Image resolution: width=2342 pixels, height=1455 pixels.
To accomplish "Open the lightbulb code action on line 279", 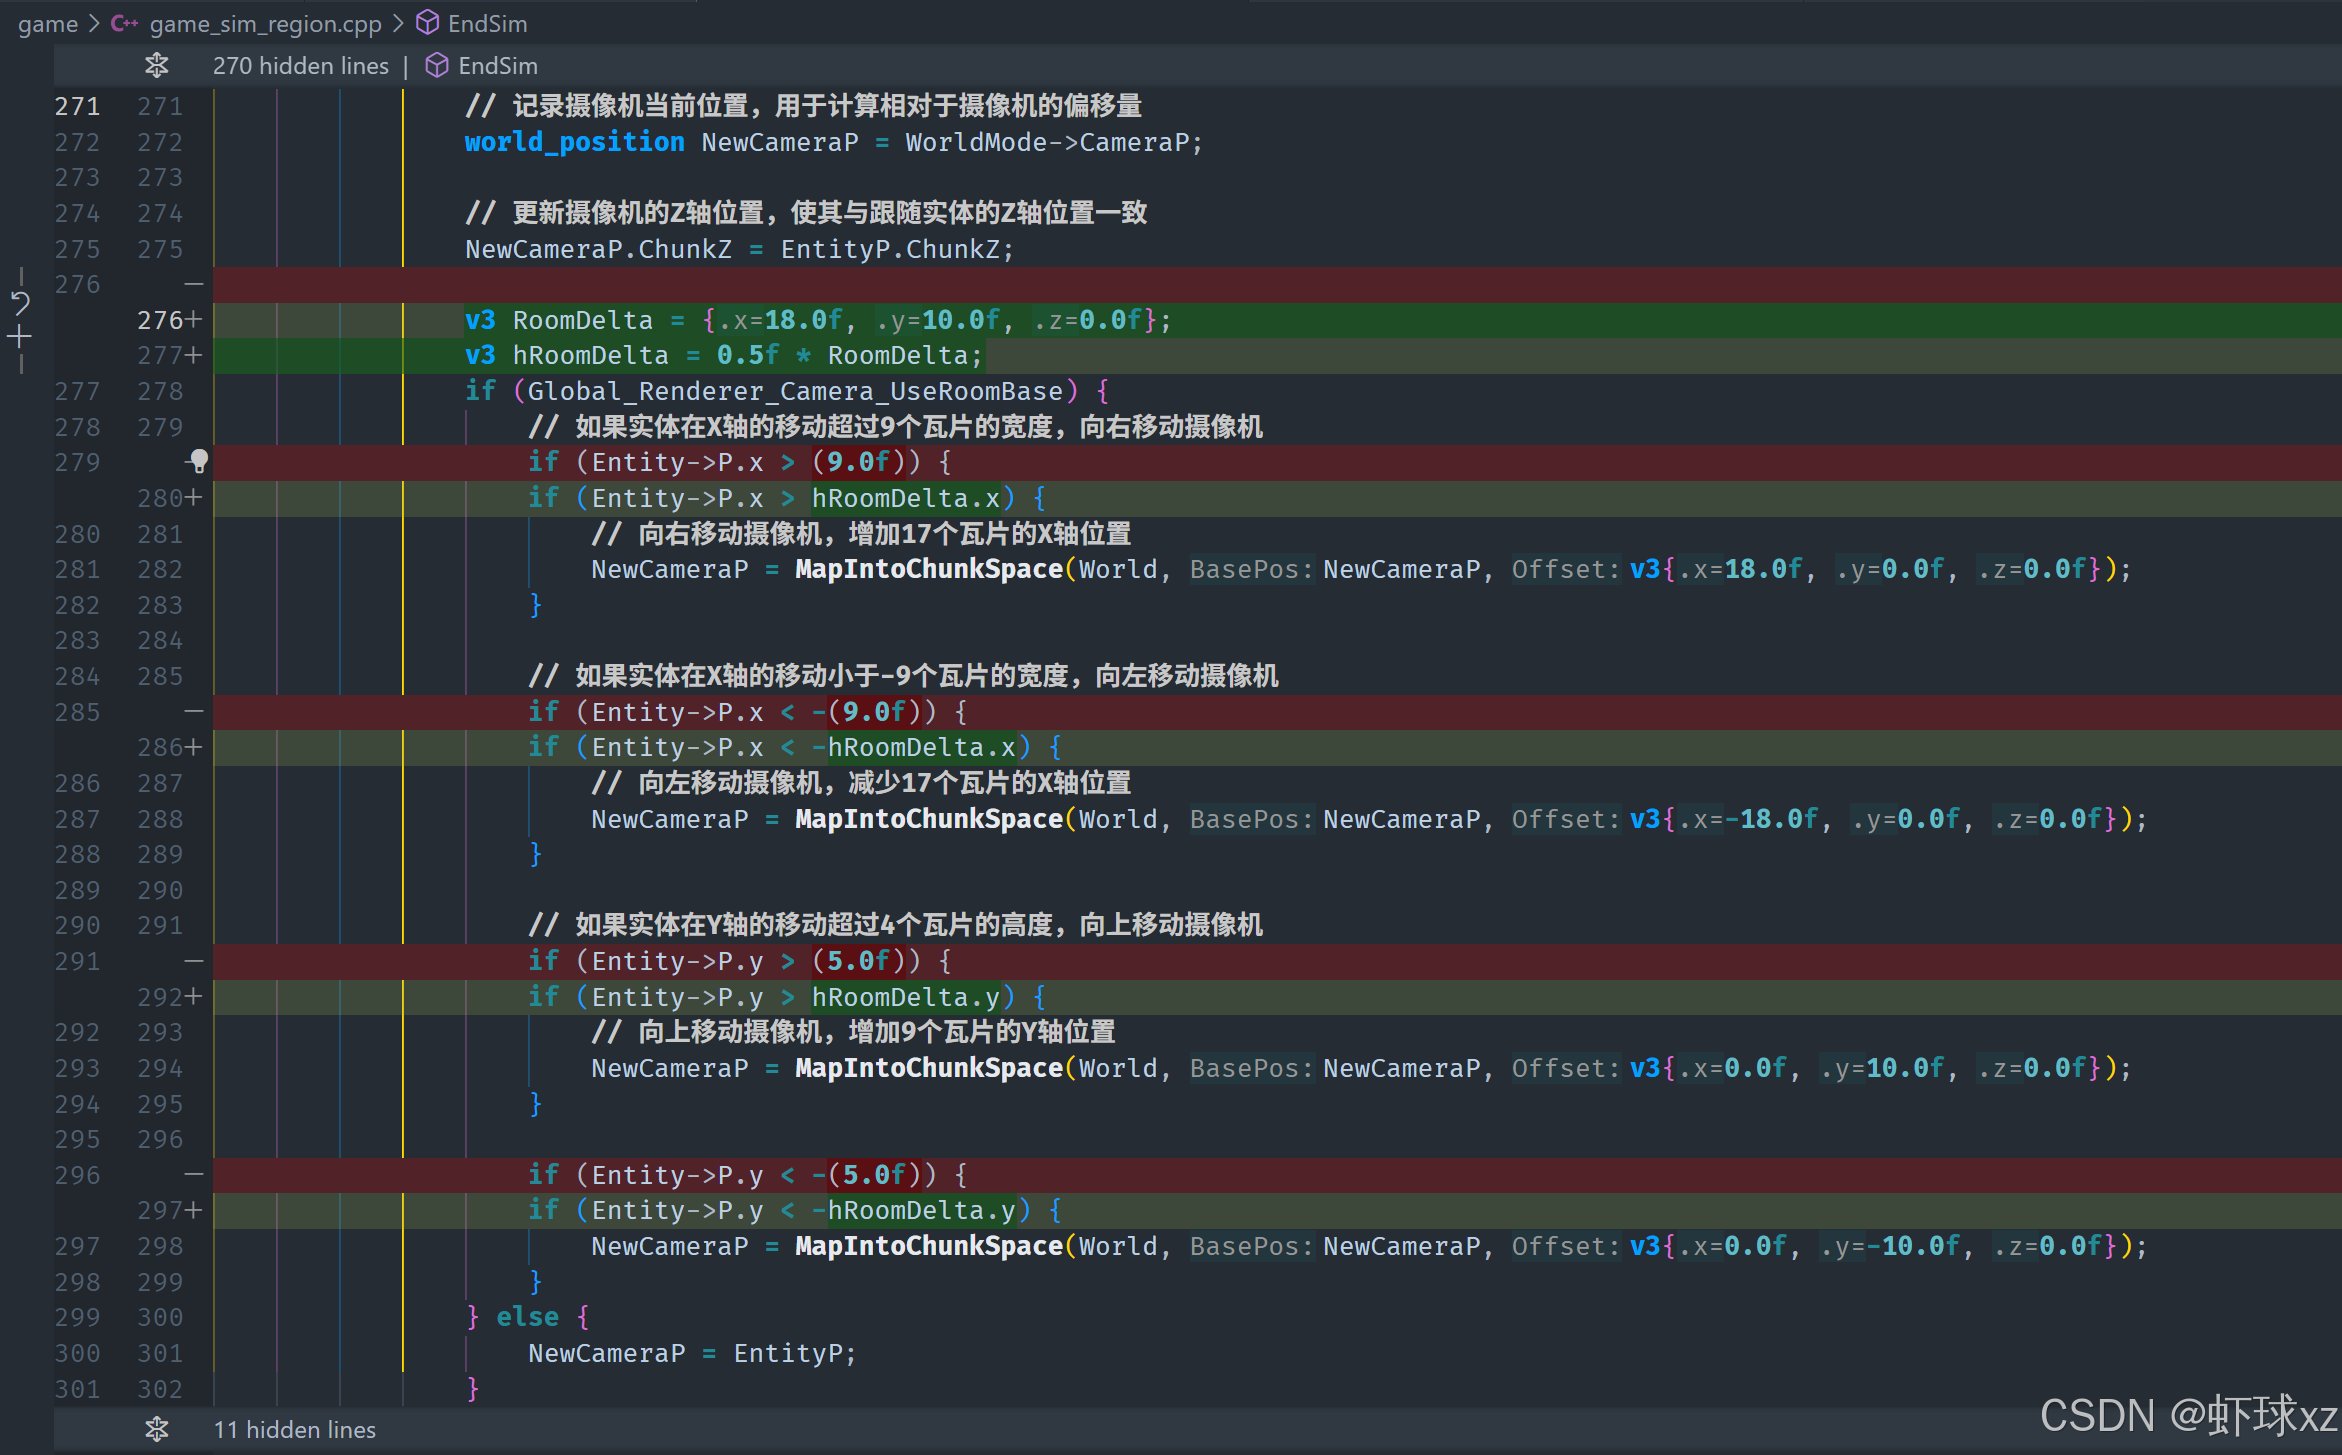I will point(199,461).
